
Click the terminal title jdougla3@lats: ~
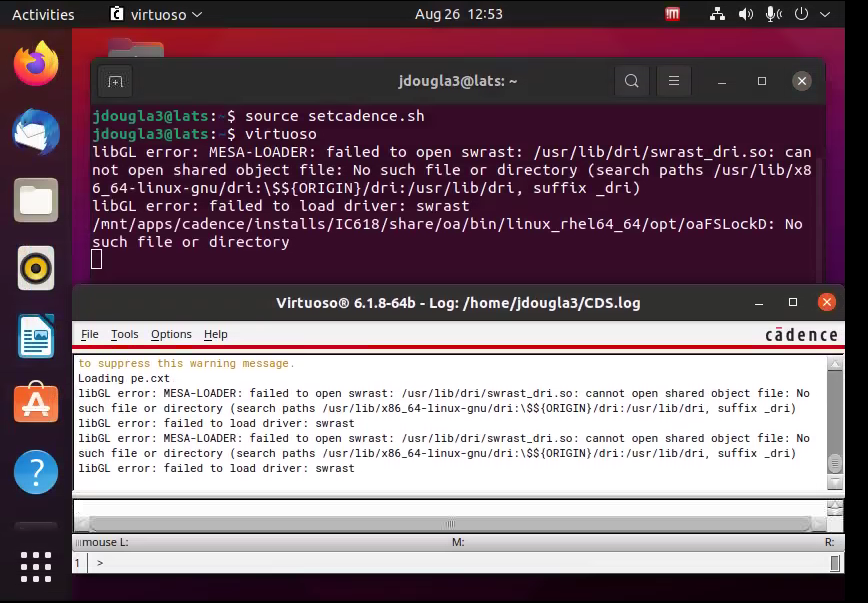458,81
